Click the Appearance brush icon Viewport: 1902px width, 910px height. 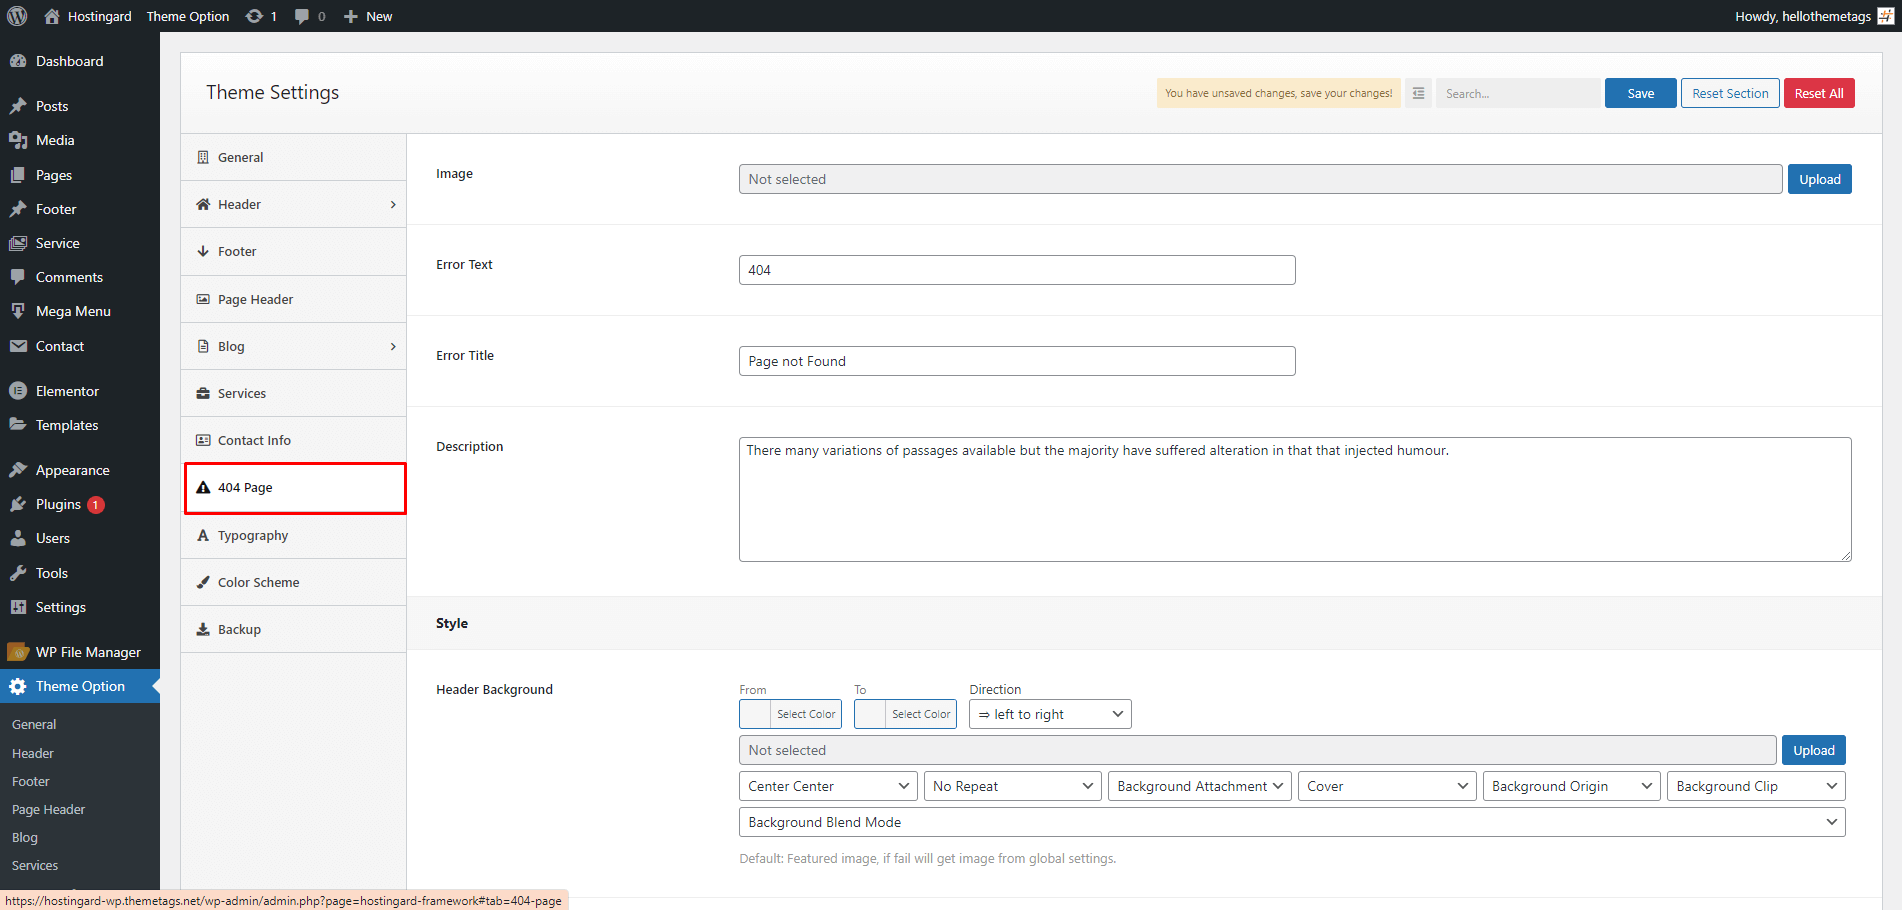click(x=18, y=470)
